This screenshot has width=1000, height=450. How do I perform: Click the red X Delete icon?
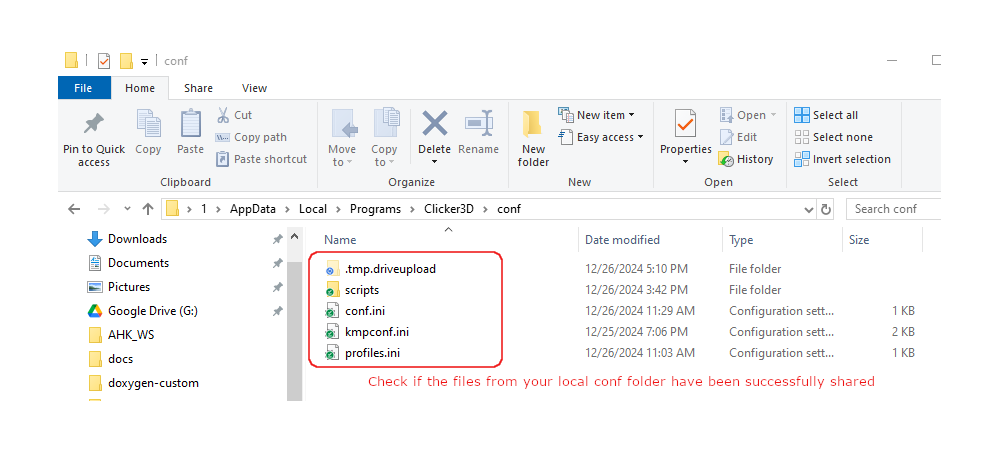(x=434, y=123)
